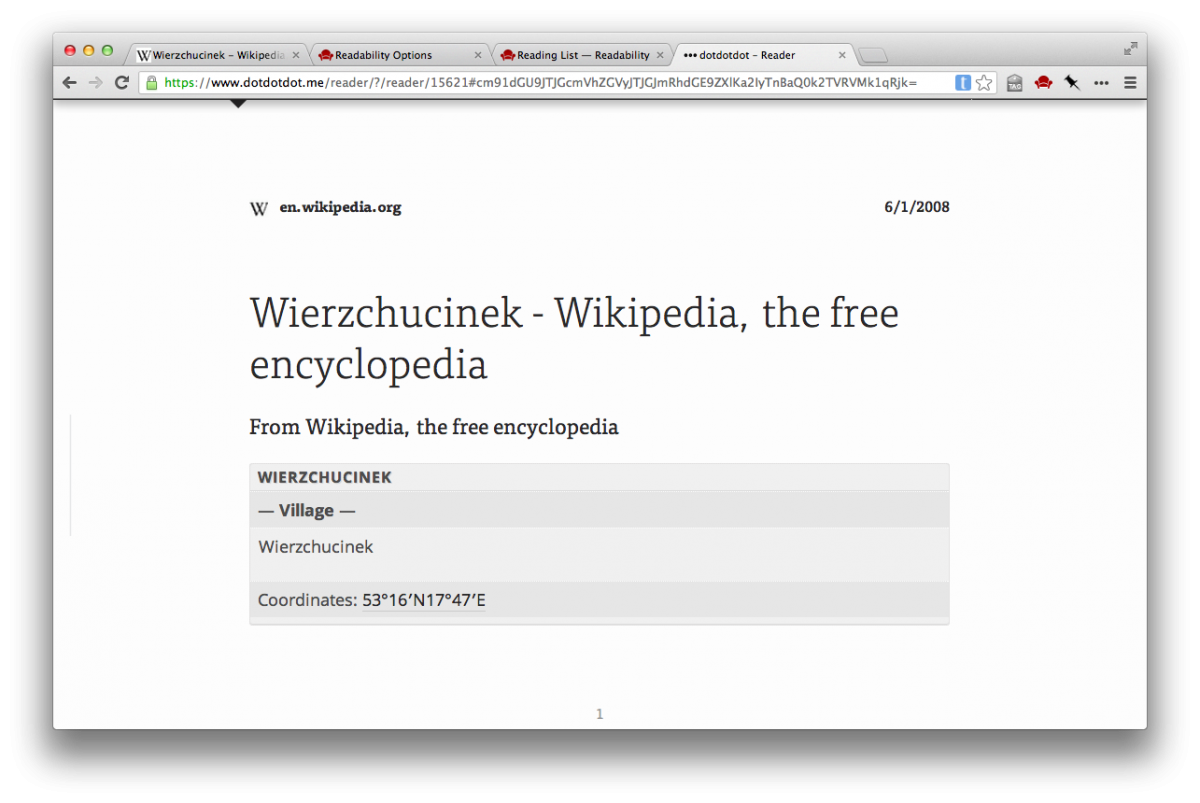1200x803 pixels.
Task: Click the browser back arrow
Action: point(69,83)
